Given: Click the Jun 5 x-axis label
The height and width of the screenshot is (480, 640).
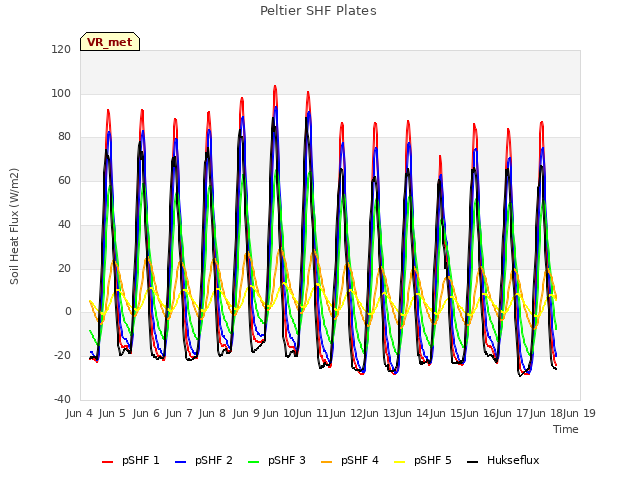Looking at the screenshot, I should coord(112,413).
